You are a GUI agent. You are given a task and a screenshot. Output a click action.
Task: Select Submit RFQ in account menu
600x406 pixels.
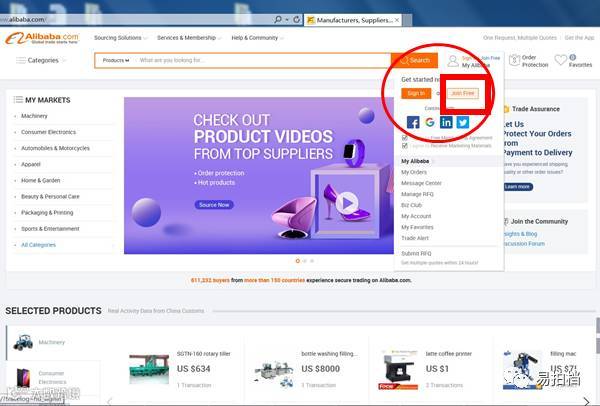point(416,254)
